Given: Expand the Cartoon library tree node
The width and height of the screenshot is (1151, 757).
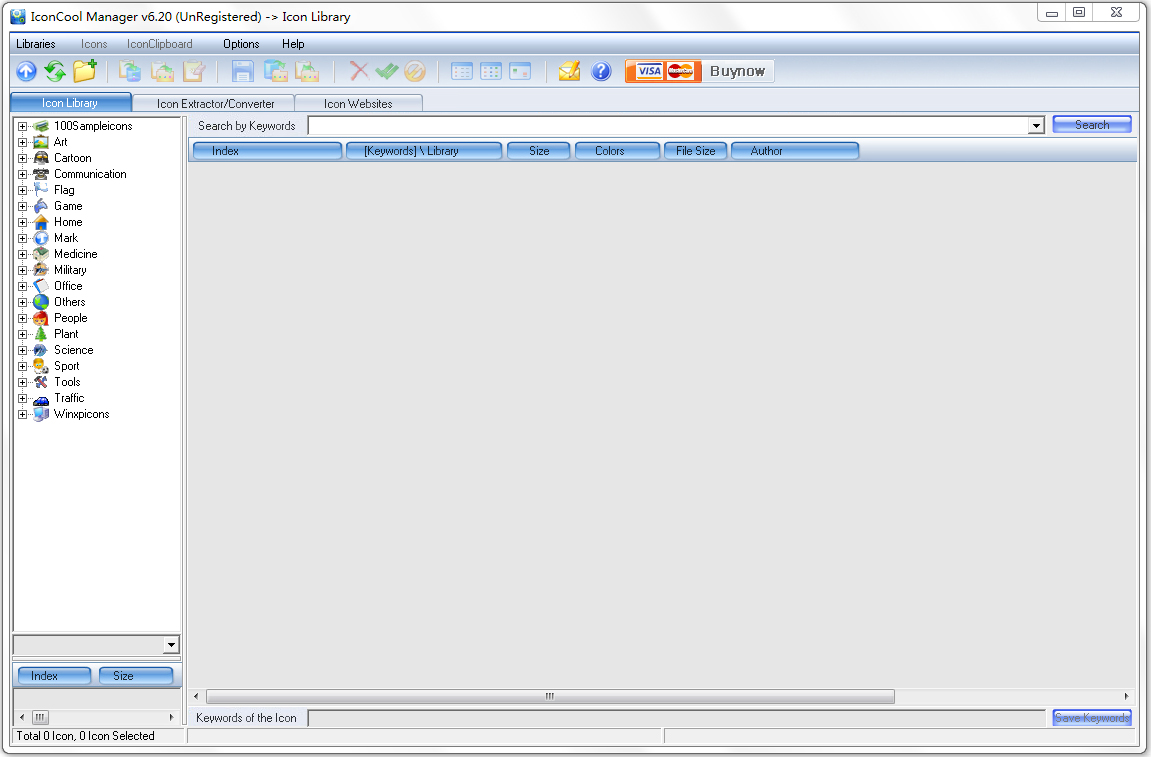Looking at the screenshot, I should click(x=22, y=158).
